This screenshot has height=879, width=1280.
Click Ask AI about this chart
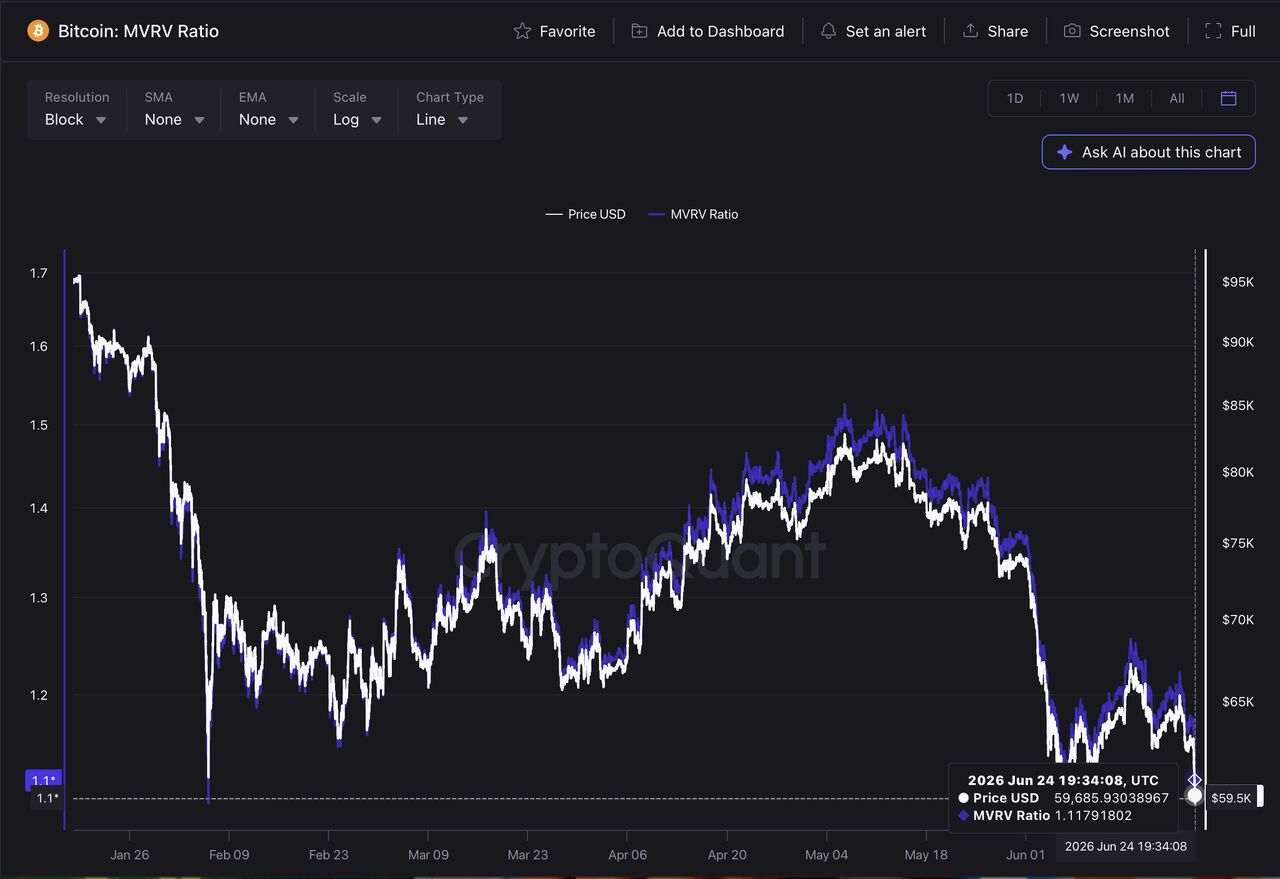coord(1148,152)
